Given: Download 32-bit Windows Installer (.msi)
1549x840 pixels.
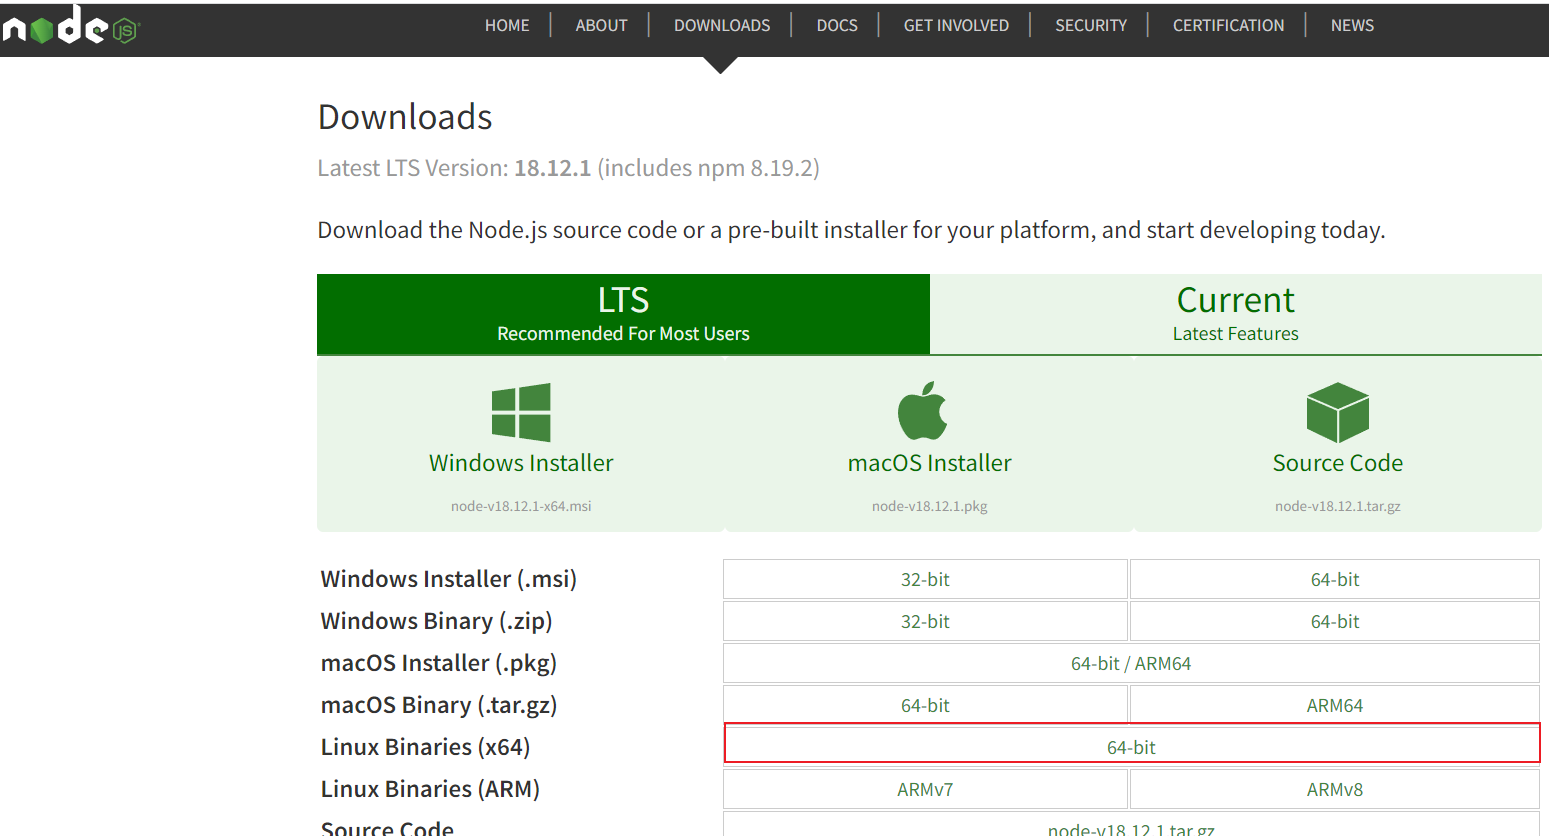Looking at the screenshot, I should coord(925,580).
